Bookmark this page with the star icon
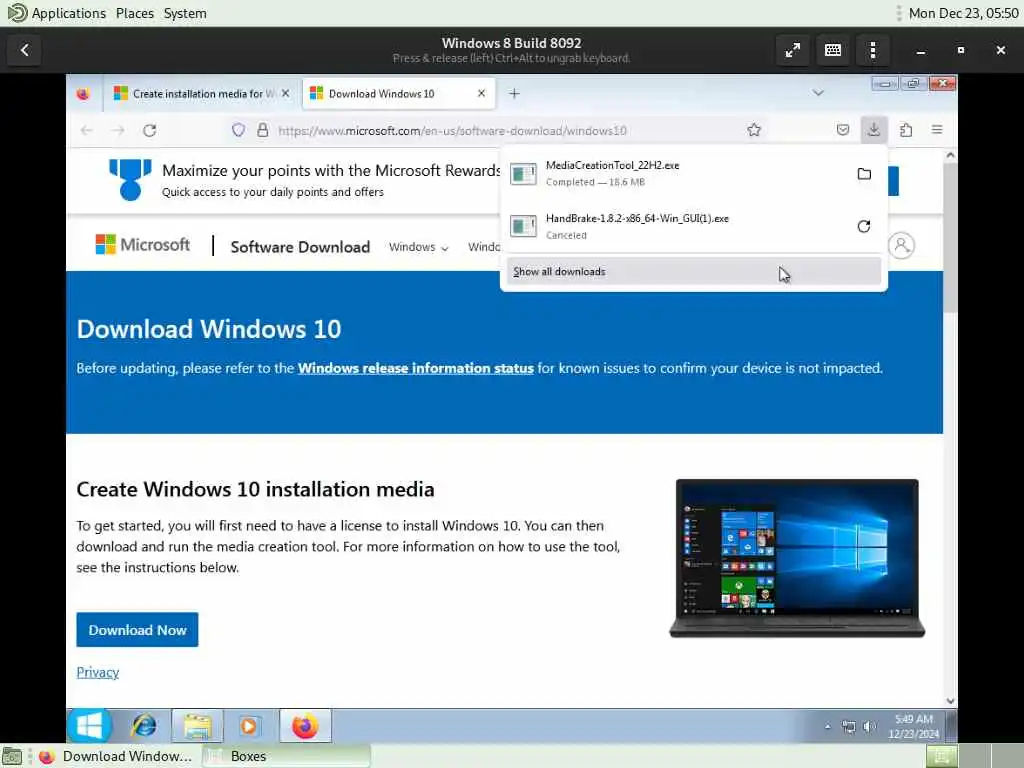 click(754, 130)
